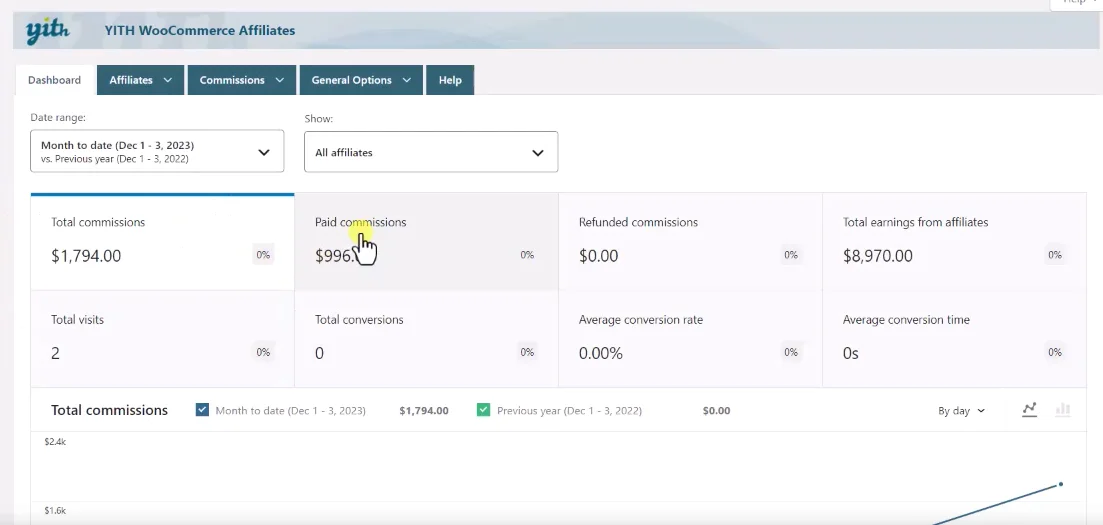The height and width of the screenshot is (525, 1103).
Task: Uncheck Month to date series checkbox
Action: point(202,410)
